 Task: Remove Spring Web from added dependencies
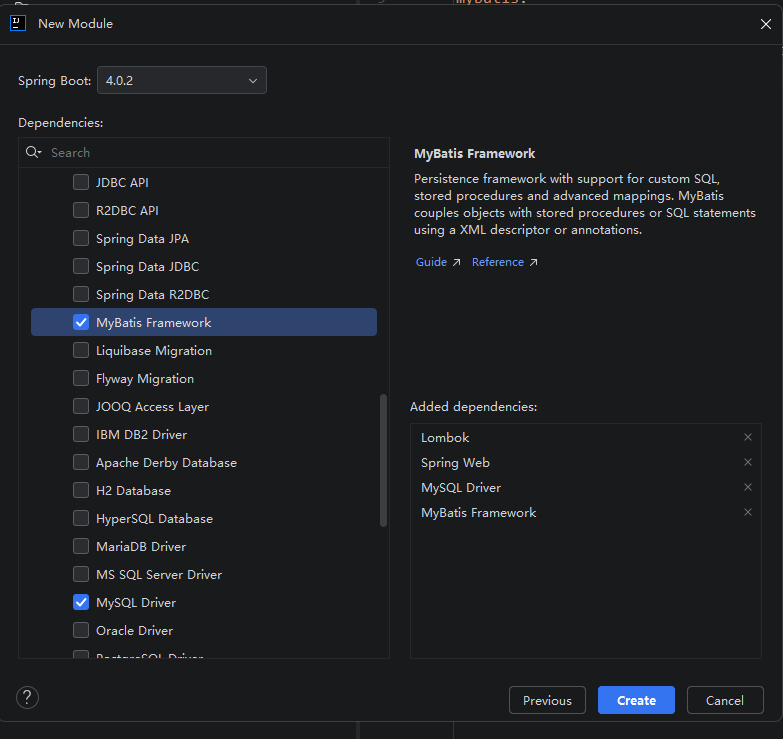[x=748, y=462]
